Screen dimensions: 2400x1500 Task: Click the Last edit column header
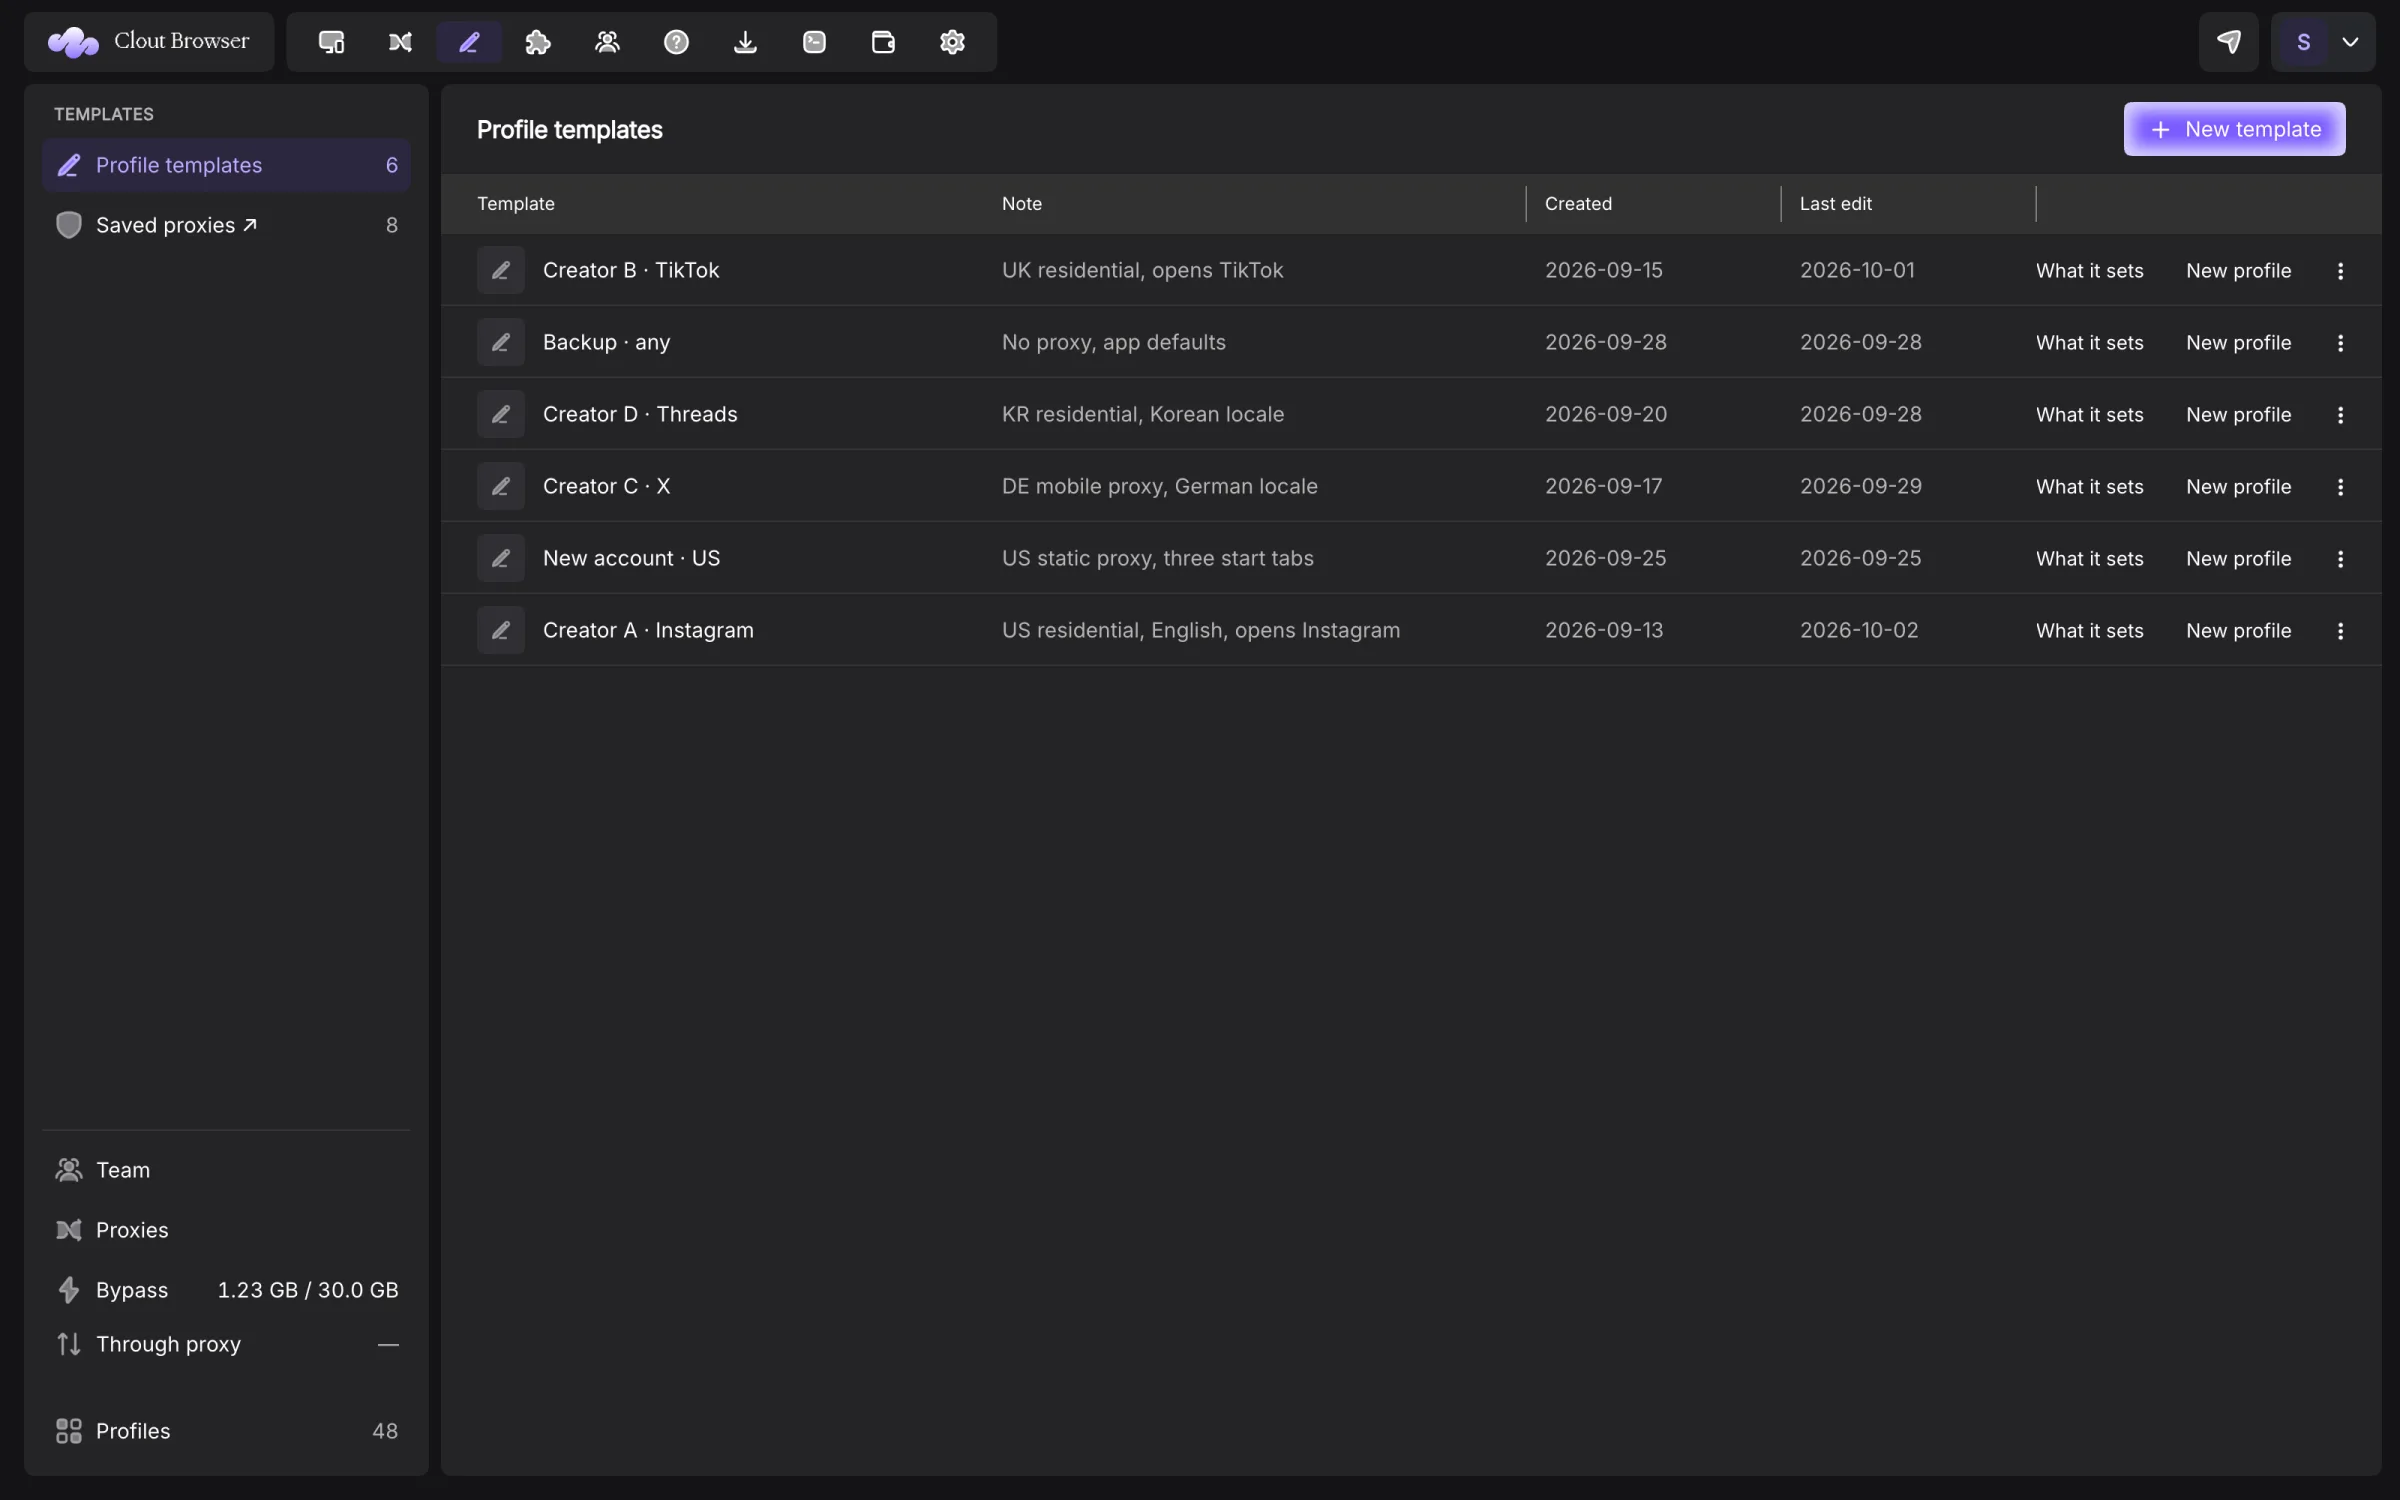[x=1835, y=204]
